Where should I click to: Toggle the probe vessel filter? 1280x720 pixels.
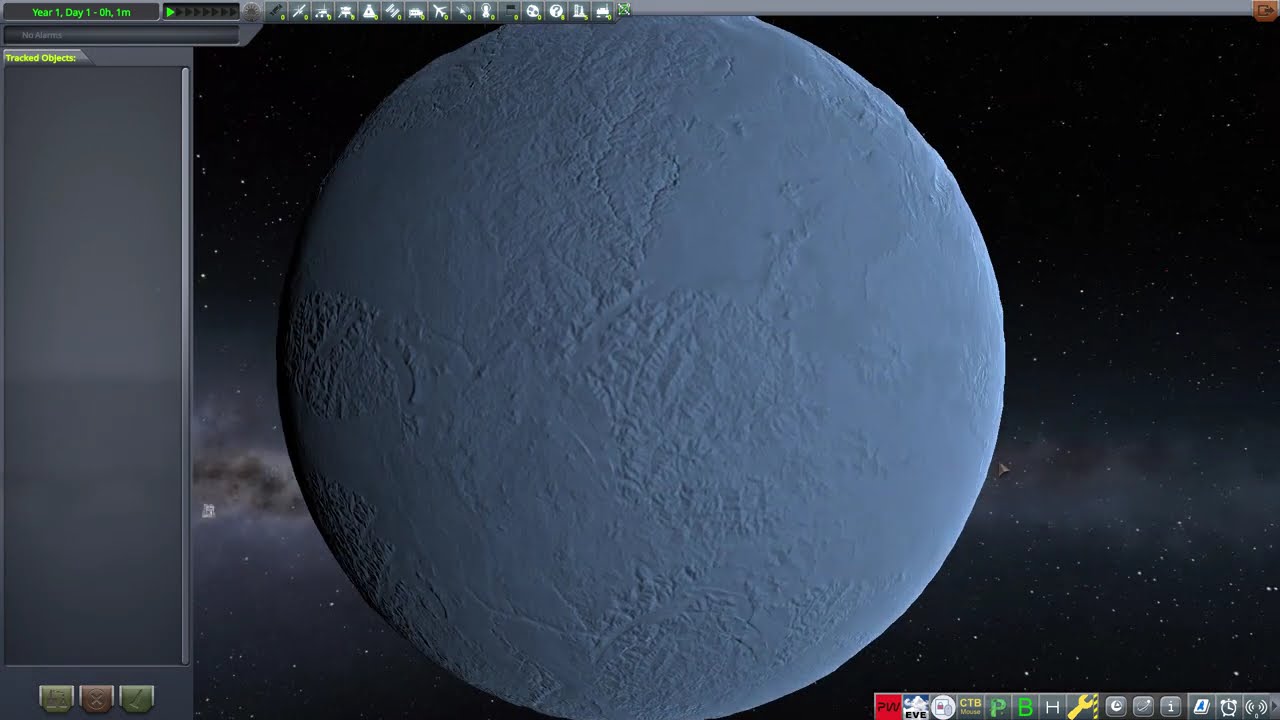click(299, 12)
